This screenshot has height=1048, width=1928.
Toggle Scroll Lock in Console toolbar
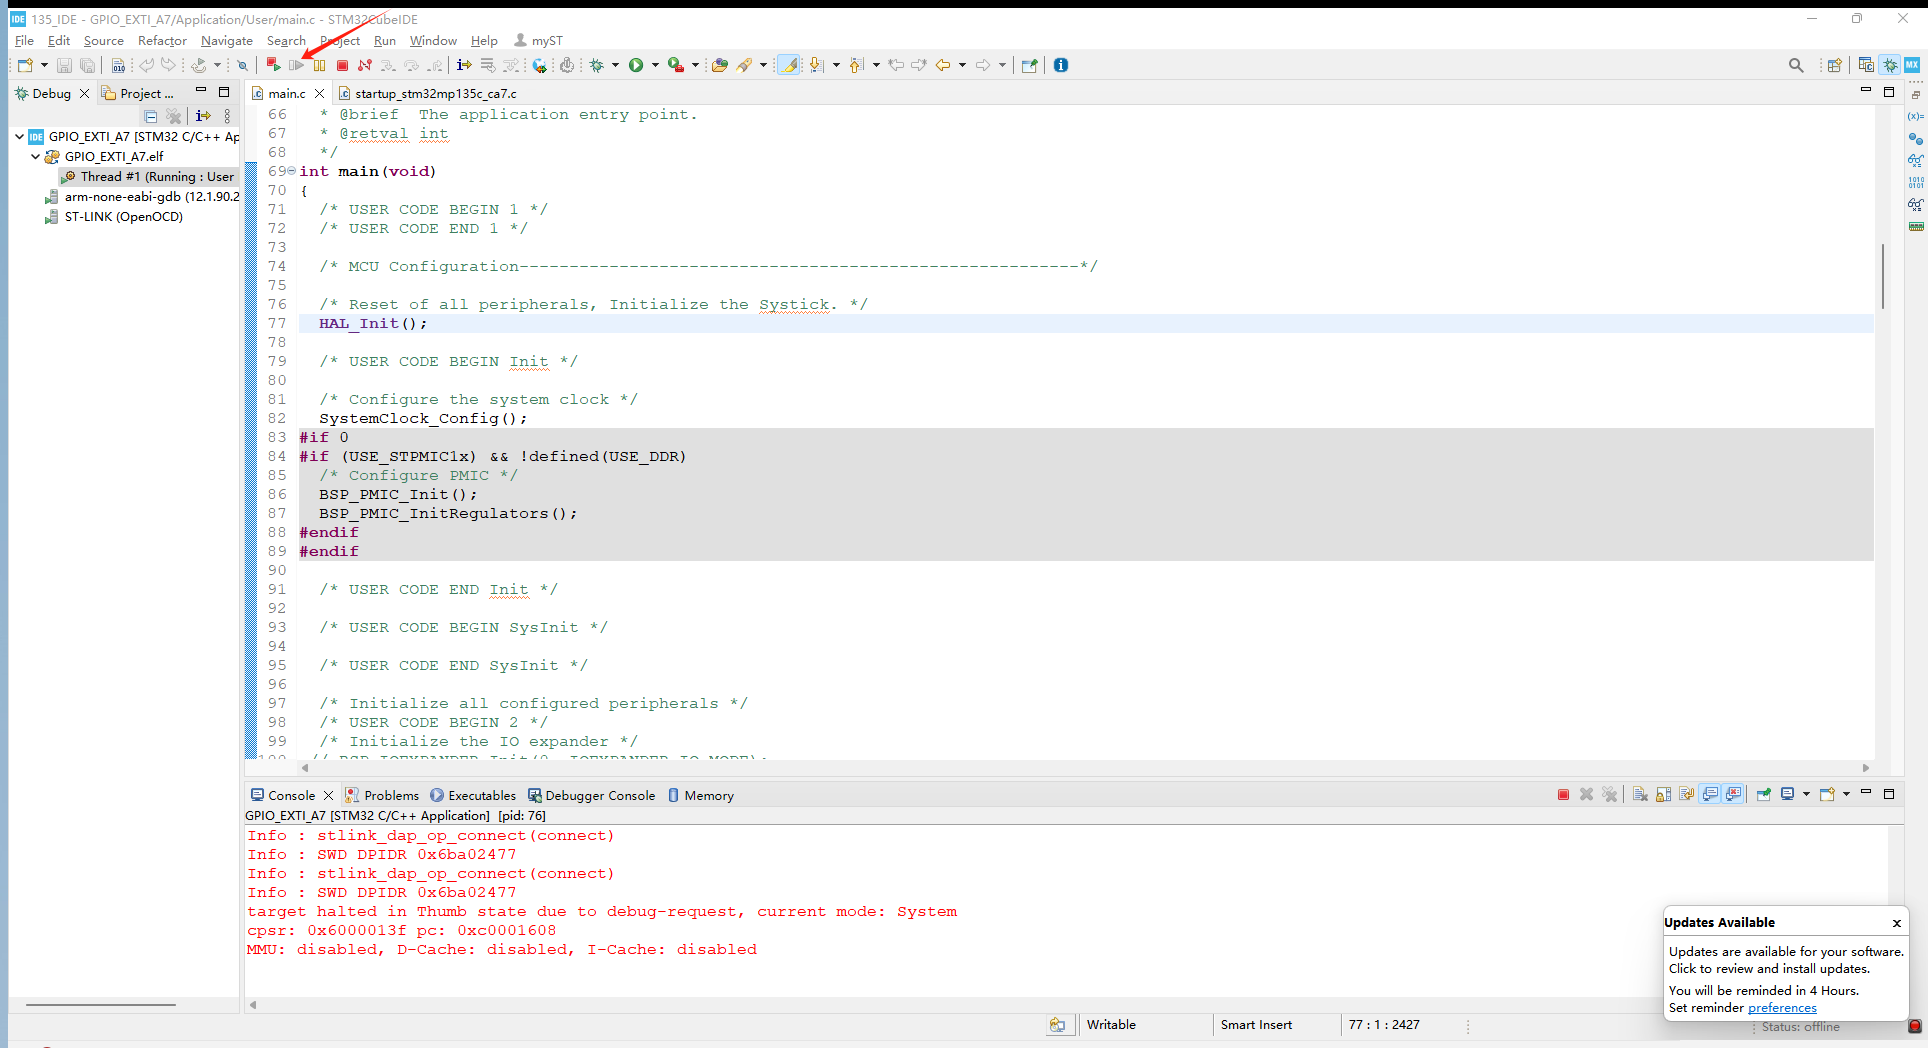coord(1663,795)
